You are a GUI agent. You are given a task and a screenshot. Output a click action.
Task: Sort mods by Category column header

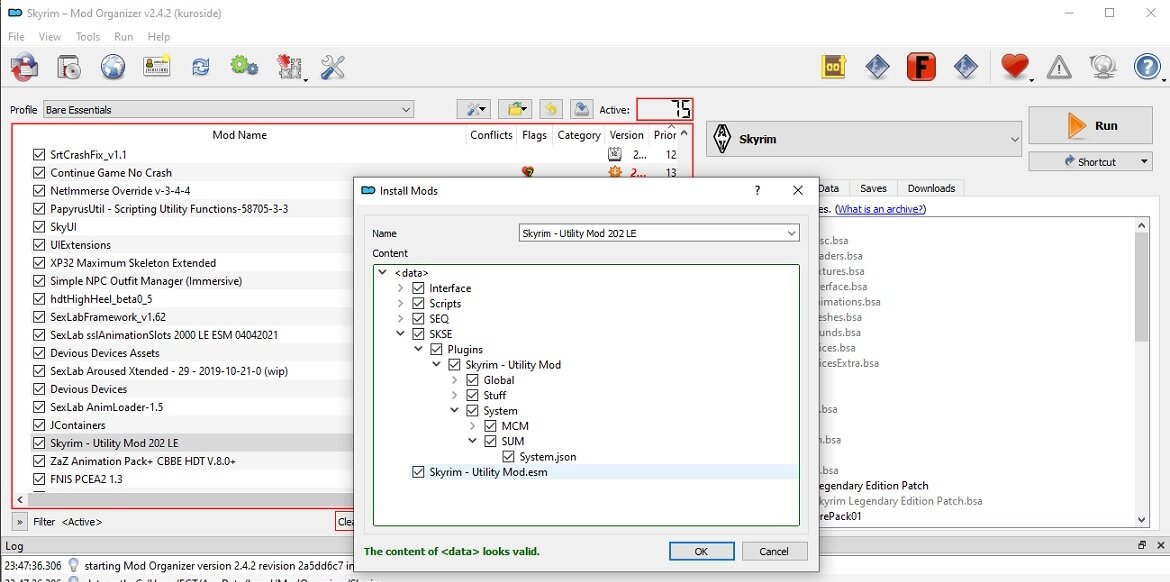pyautogui.click(x=578, y=135)
